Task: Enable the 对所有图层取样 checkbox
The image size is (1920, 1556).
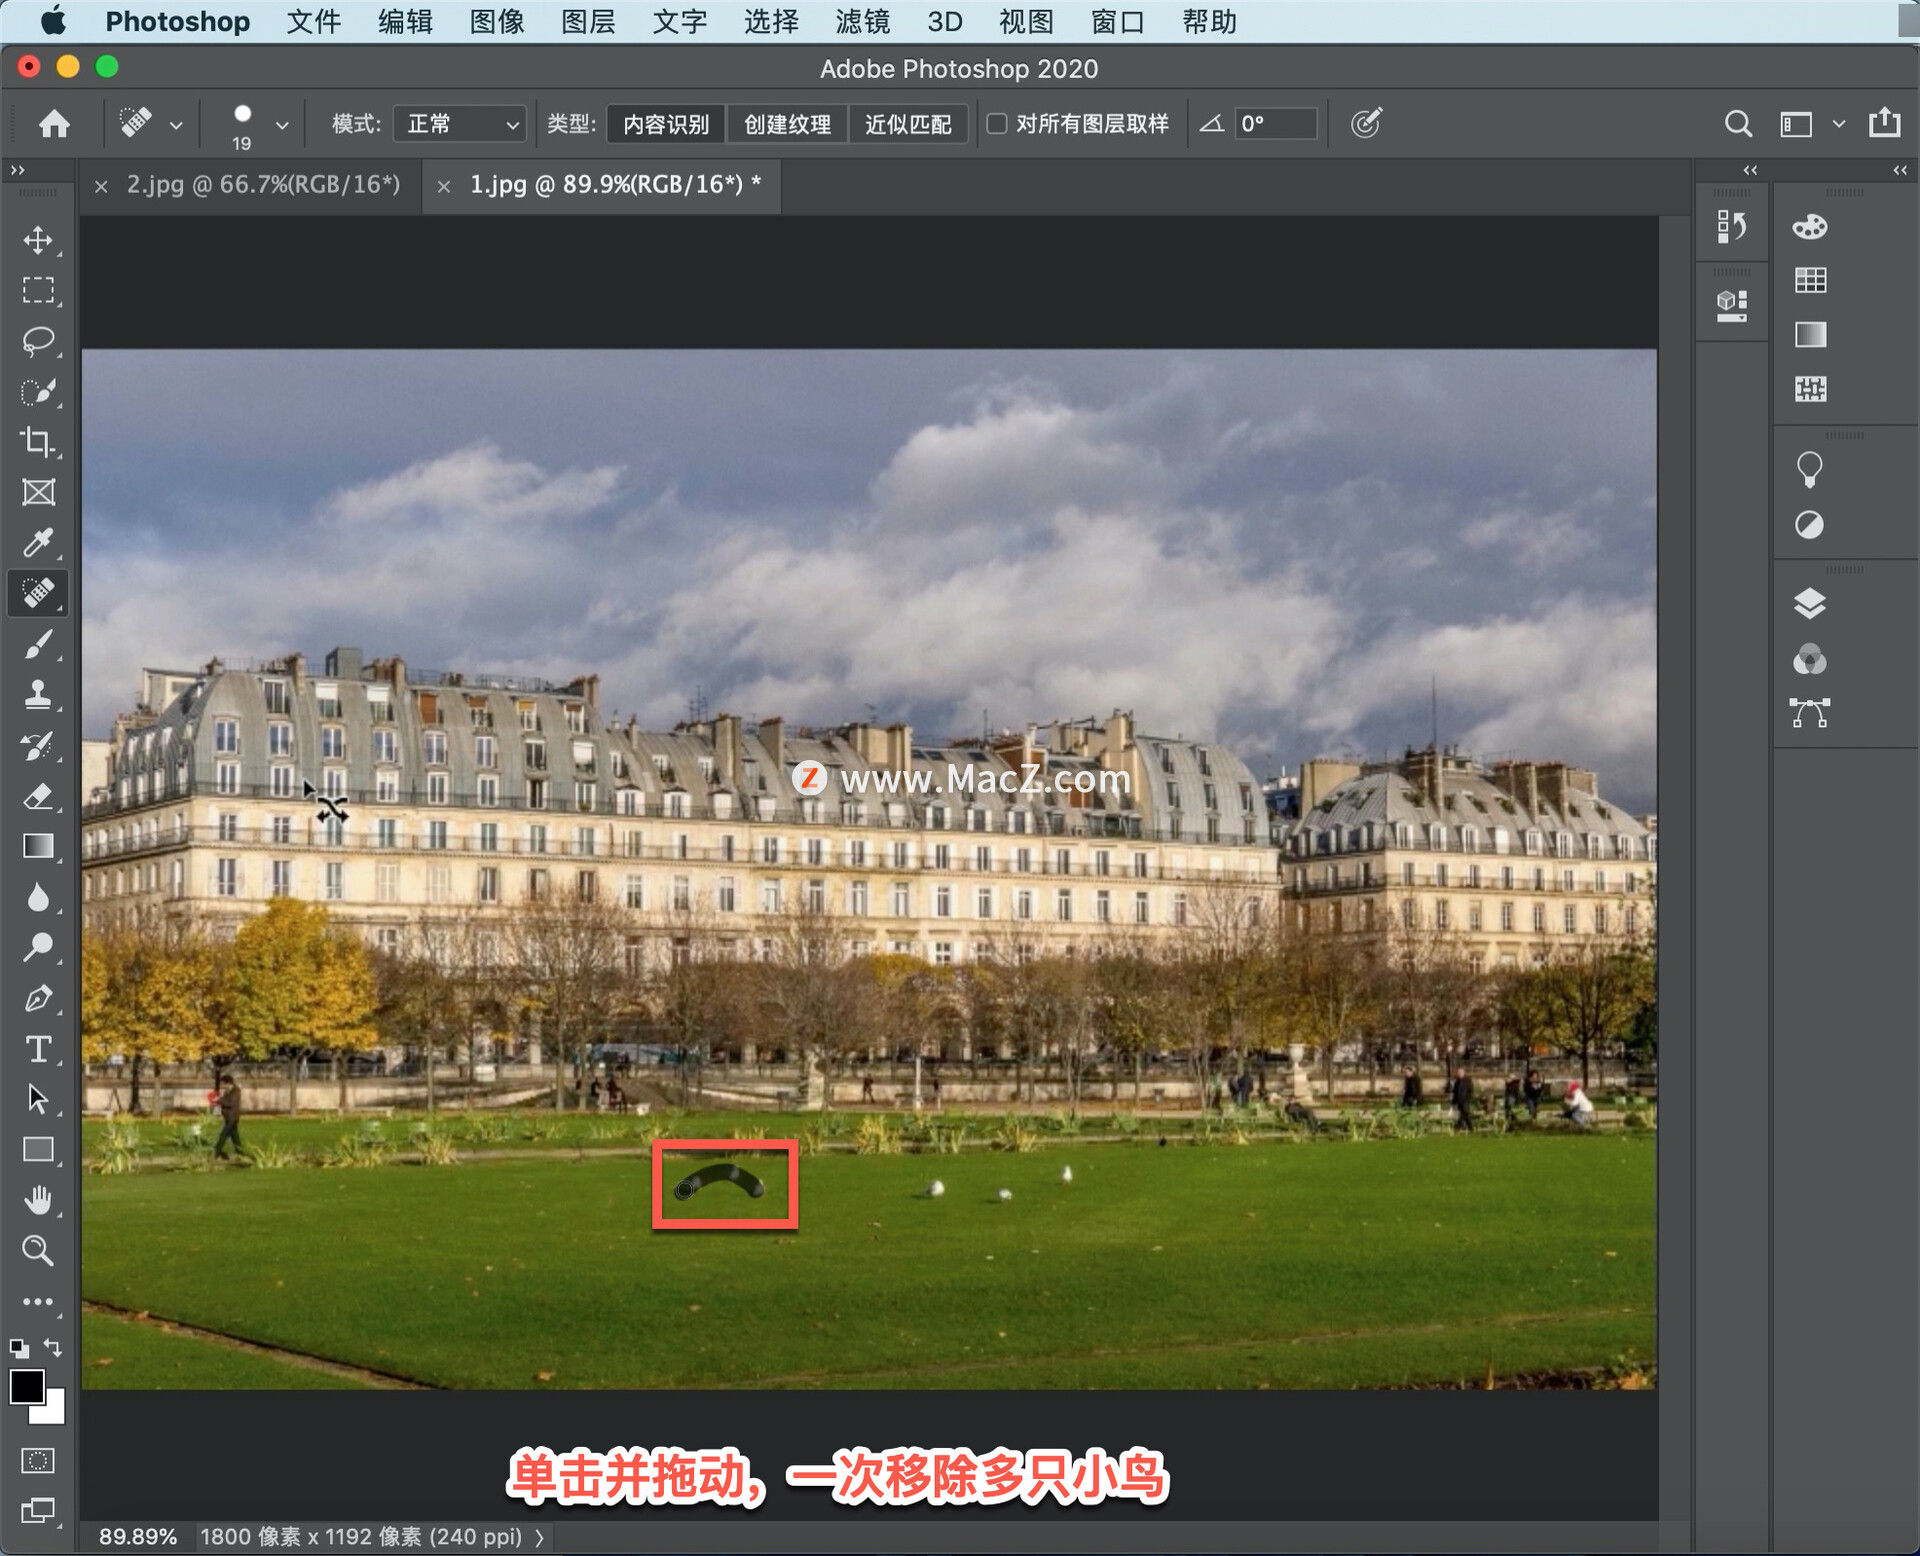Action: coord(996,123)
